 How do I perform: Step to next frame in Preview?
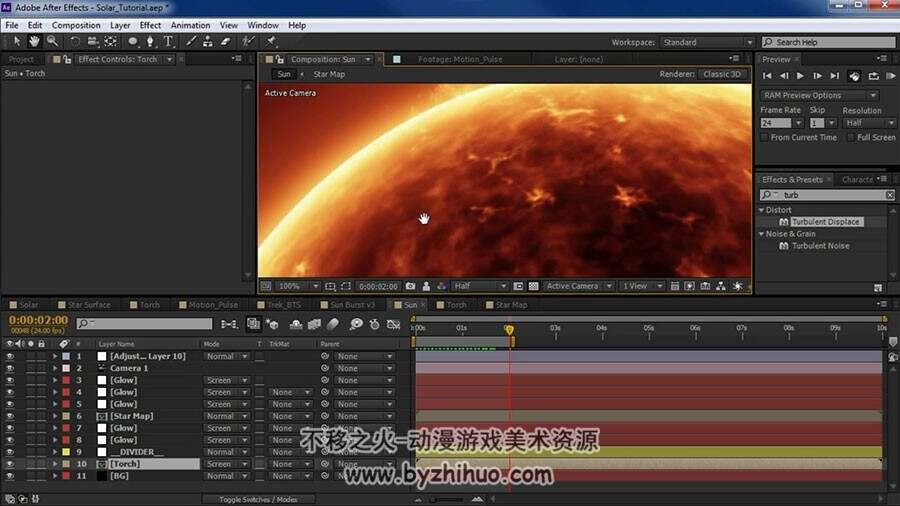click(817, 76)
